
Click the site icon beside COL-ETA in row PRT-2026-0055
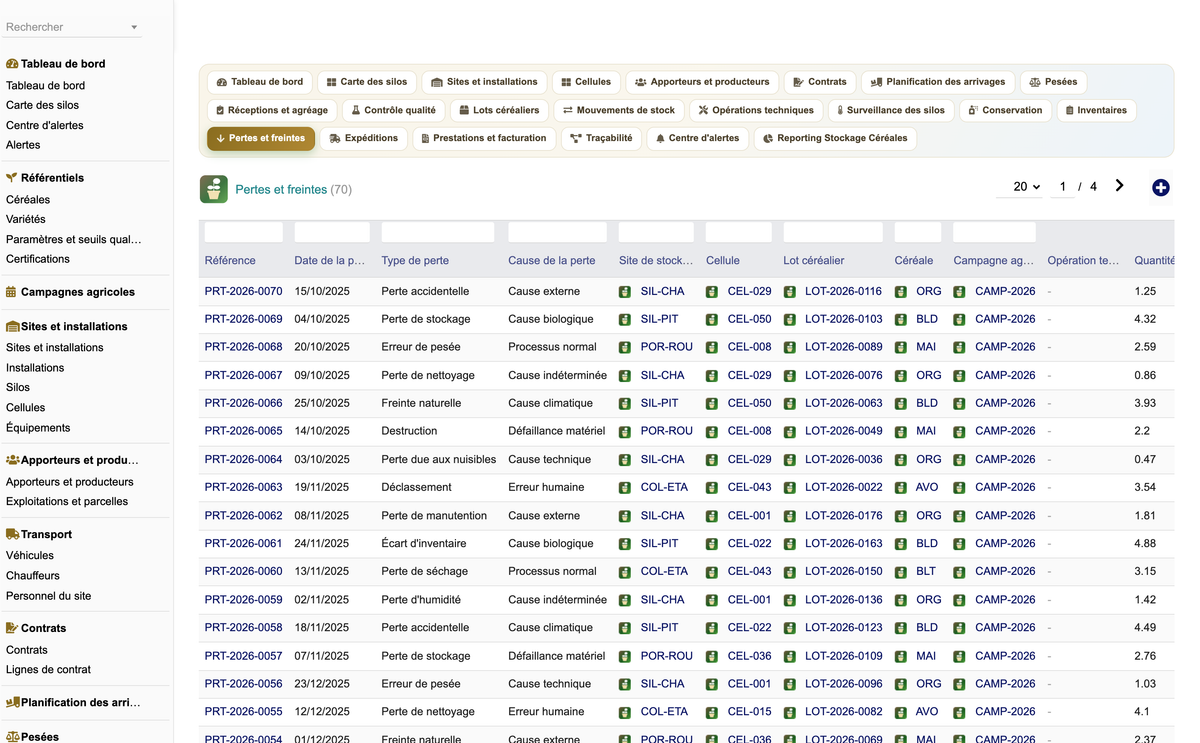click(x=625, y=712)
